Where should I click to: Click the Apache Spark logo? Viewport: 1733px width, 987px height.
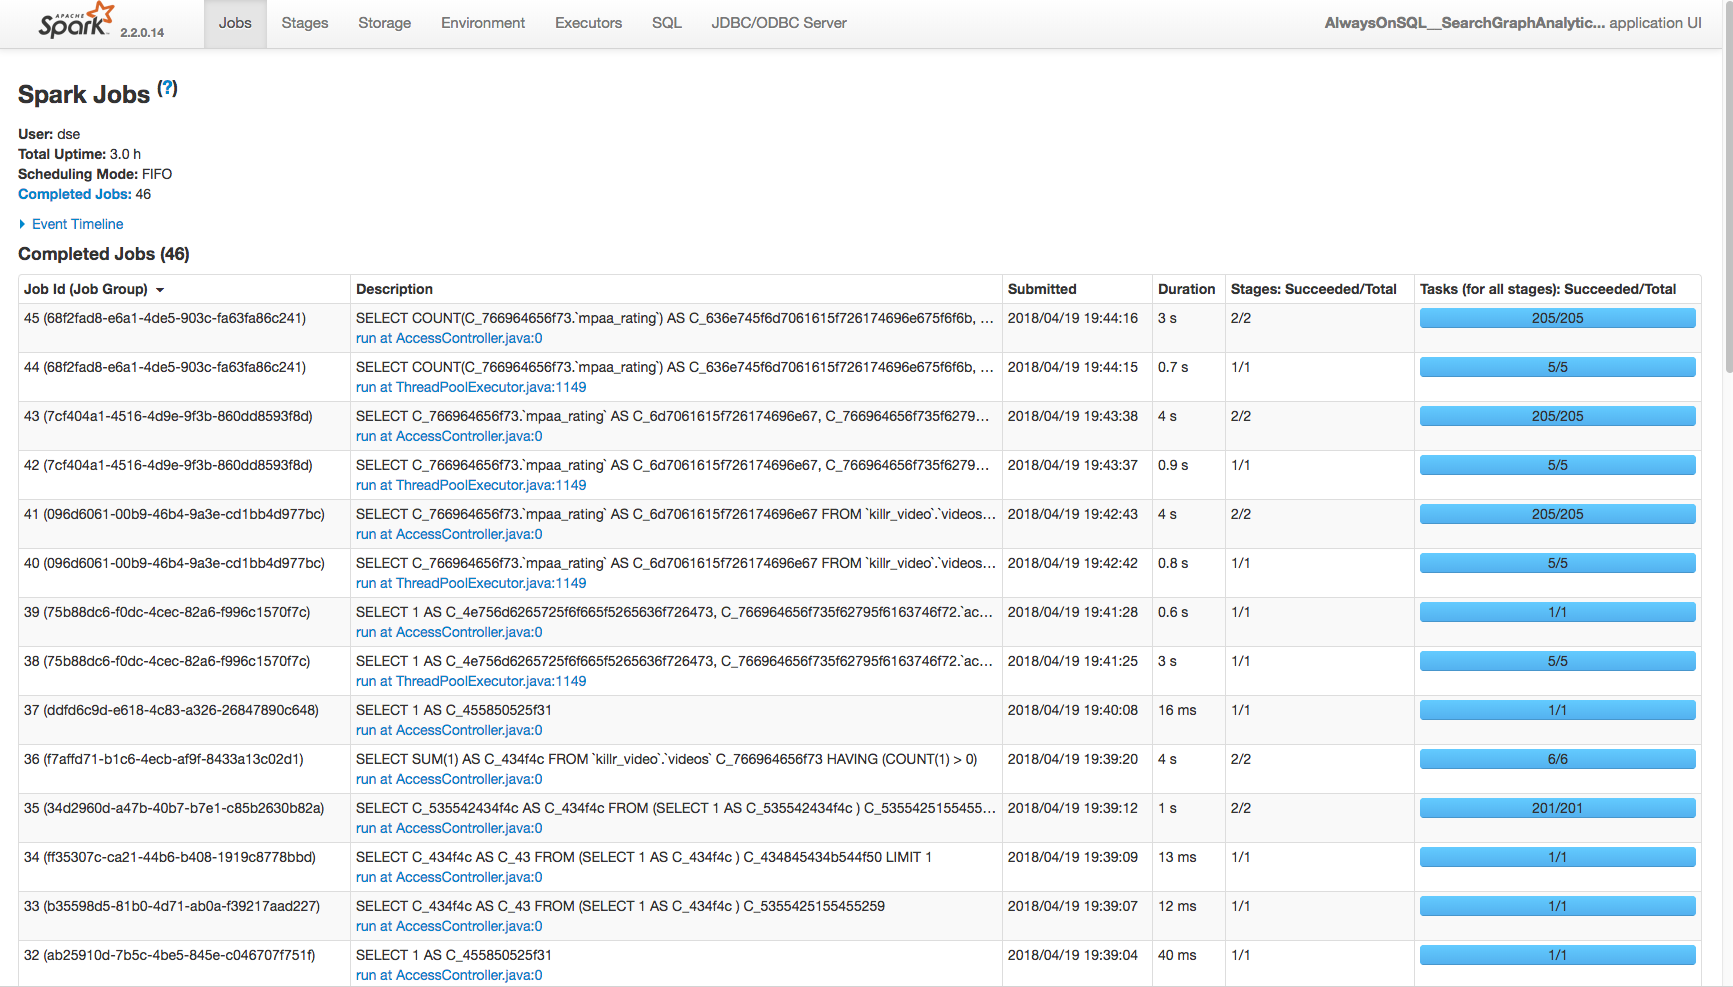76,20
